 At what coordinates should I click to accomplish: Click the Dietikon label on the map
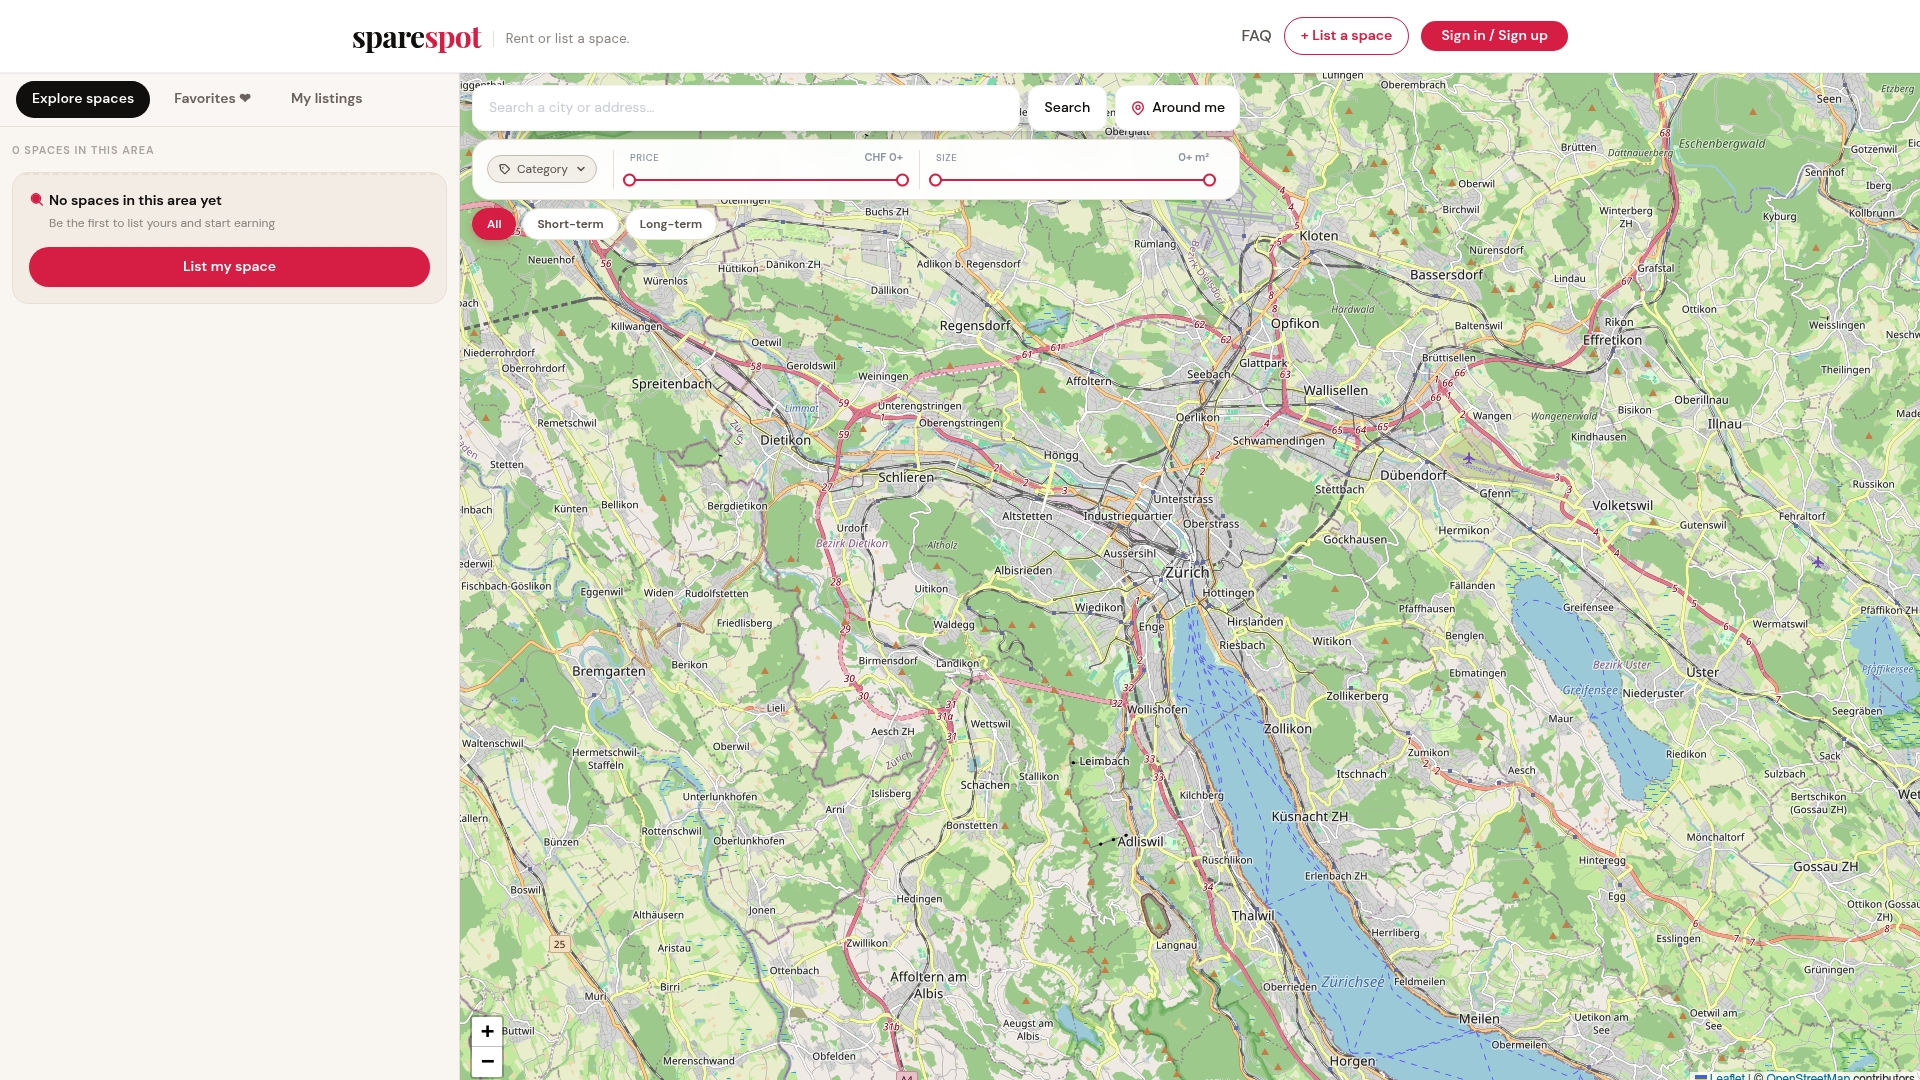tap(786, 440)
